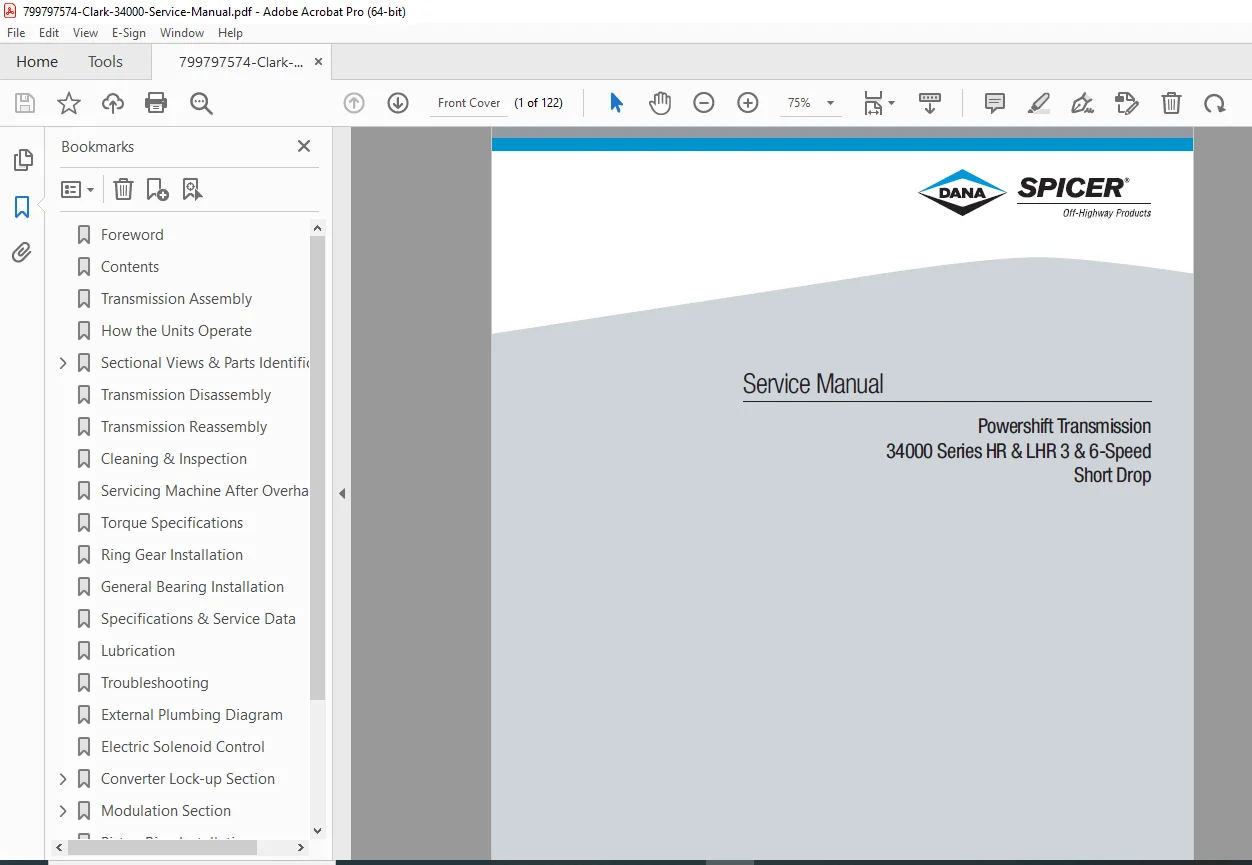Select the Bookmarks panel icon in sidebar
The width and height of the screenshot is (1252, 865).
(22, 207)
